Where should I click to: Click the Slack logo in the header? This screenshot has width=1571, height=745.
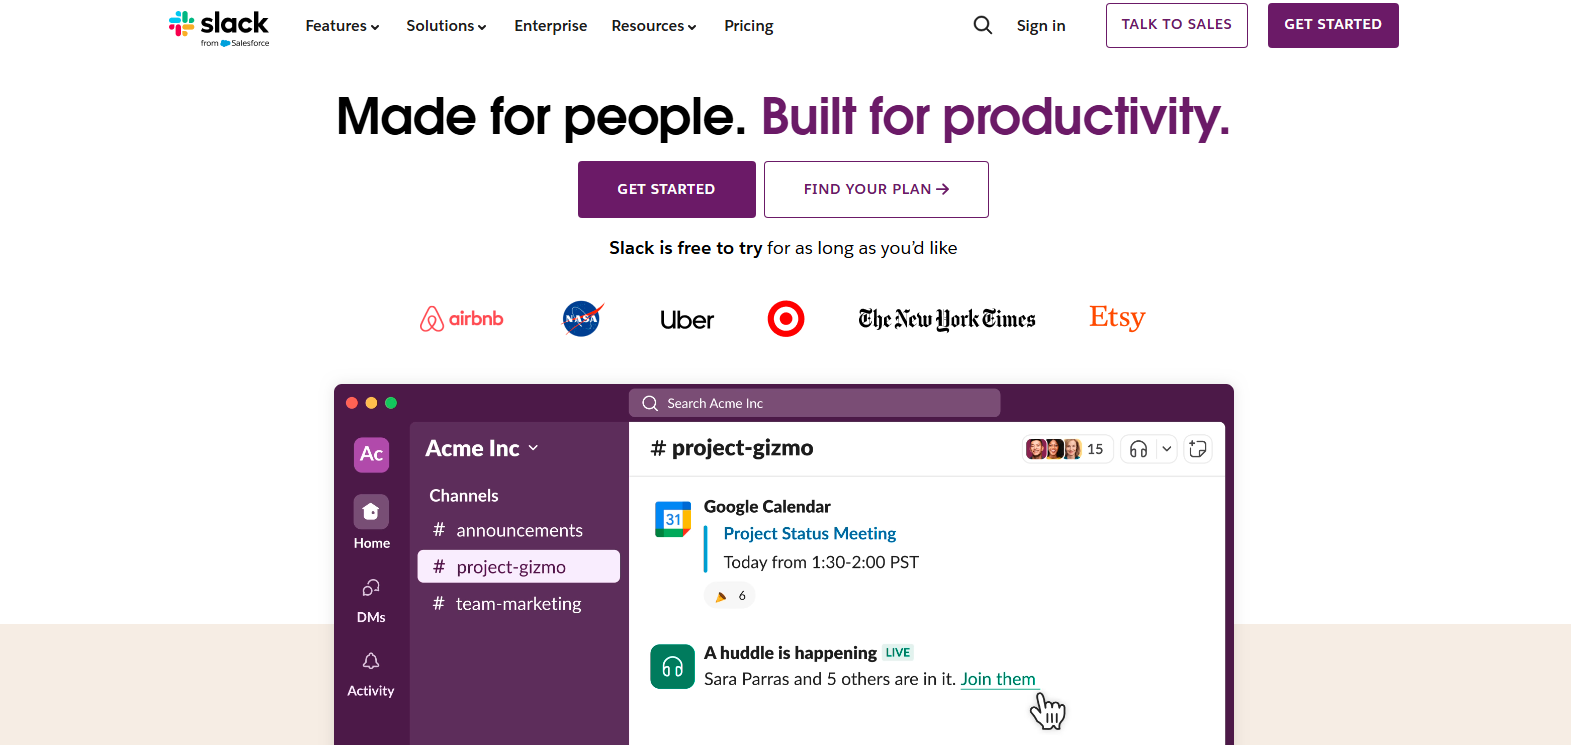click(219, 27)
